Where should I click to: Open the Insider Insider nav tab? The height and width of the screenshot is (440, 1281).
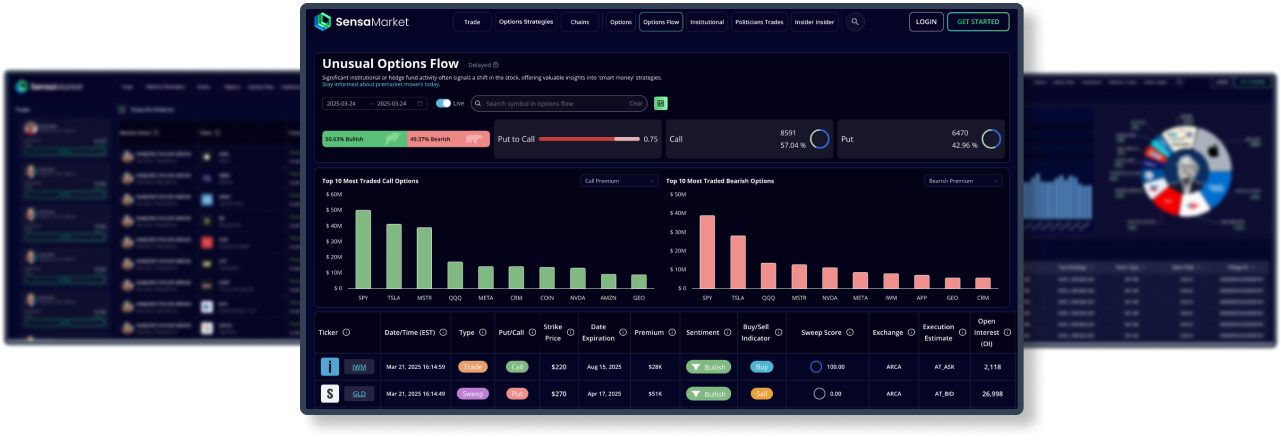coord(815,21)
